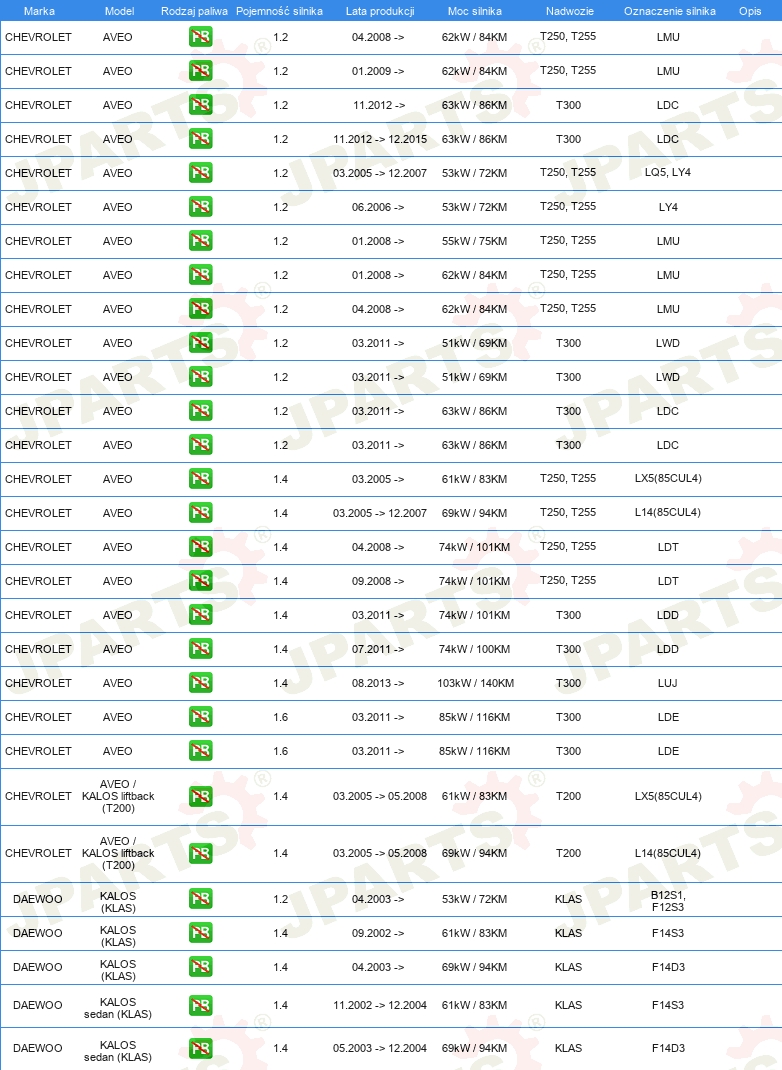Click the 74kW / 100KM power cell
Viewport: 782px width, 1070px height.
pyautogui.click(x=474, y=649)
